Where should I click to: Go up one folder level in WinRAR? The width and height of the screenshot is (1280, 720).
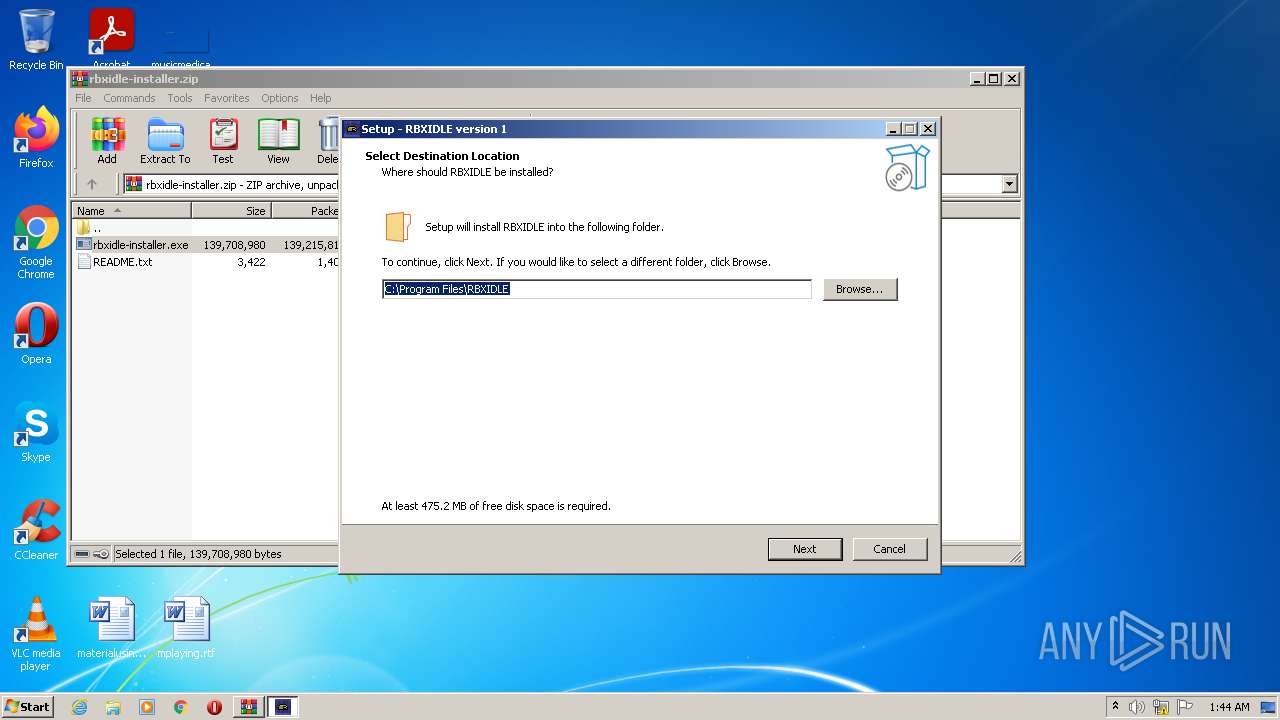92,184
